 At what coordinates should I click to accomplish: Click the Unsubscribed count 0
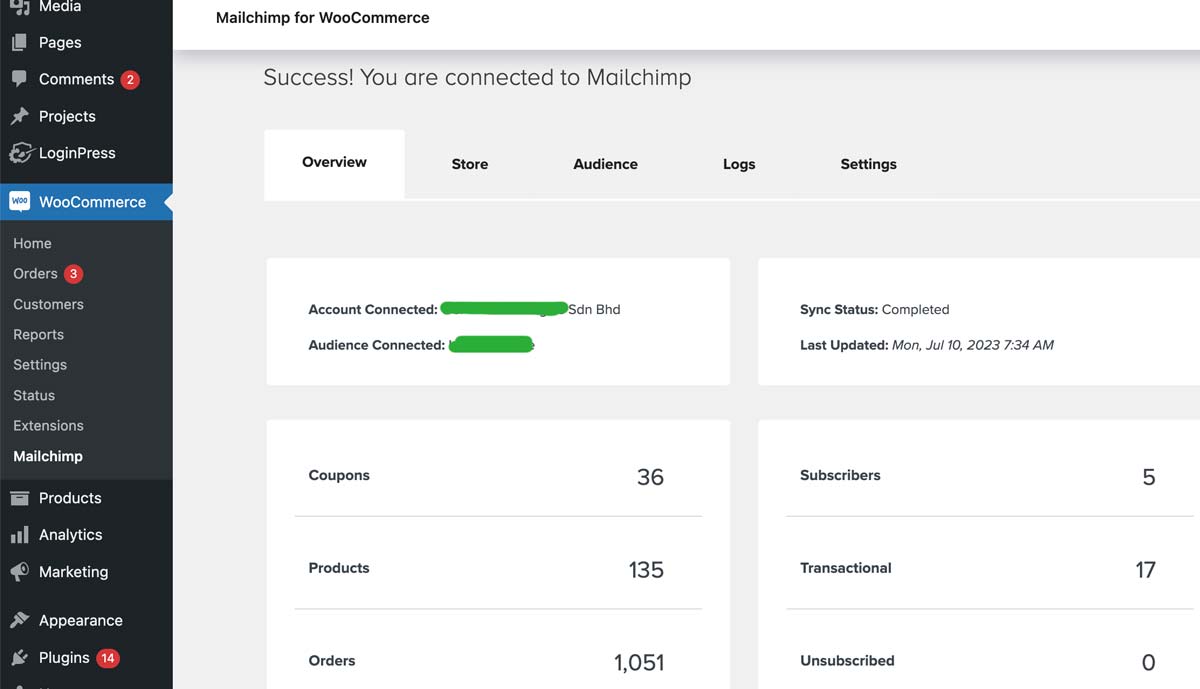[x=1149, y=662]
